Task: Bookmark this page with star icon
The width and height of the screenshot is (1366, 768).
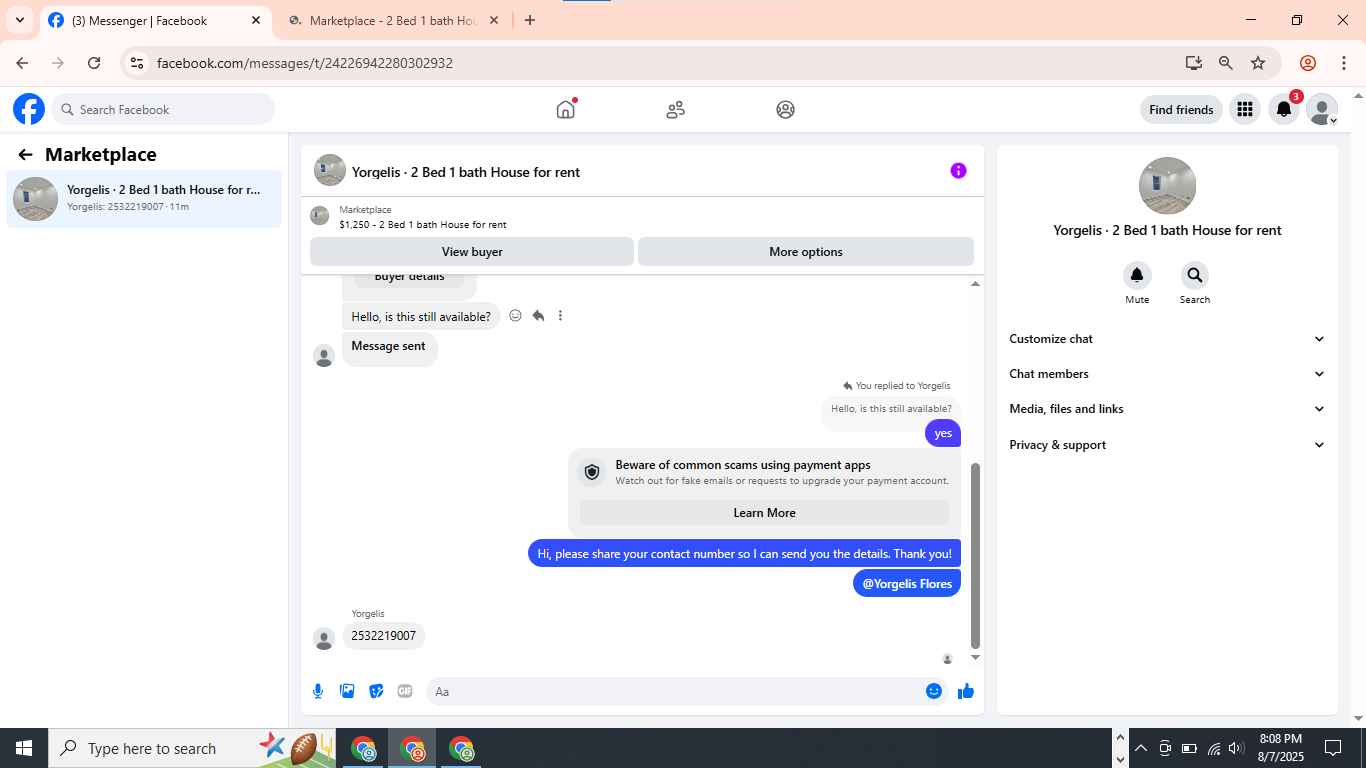Action: 1258,63
